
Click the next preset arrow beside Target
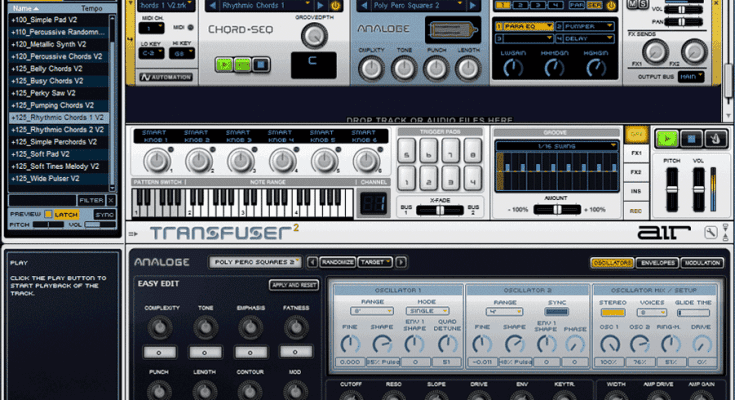click(401, 262)
